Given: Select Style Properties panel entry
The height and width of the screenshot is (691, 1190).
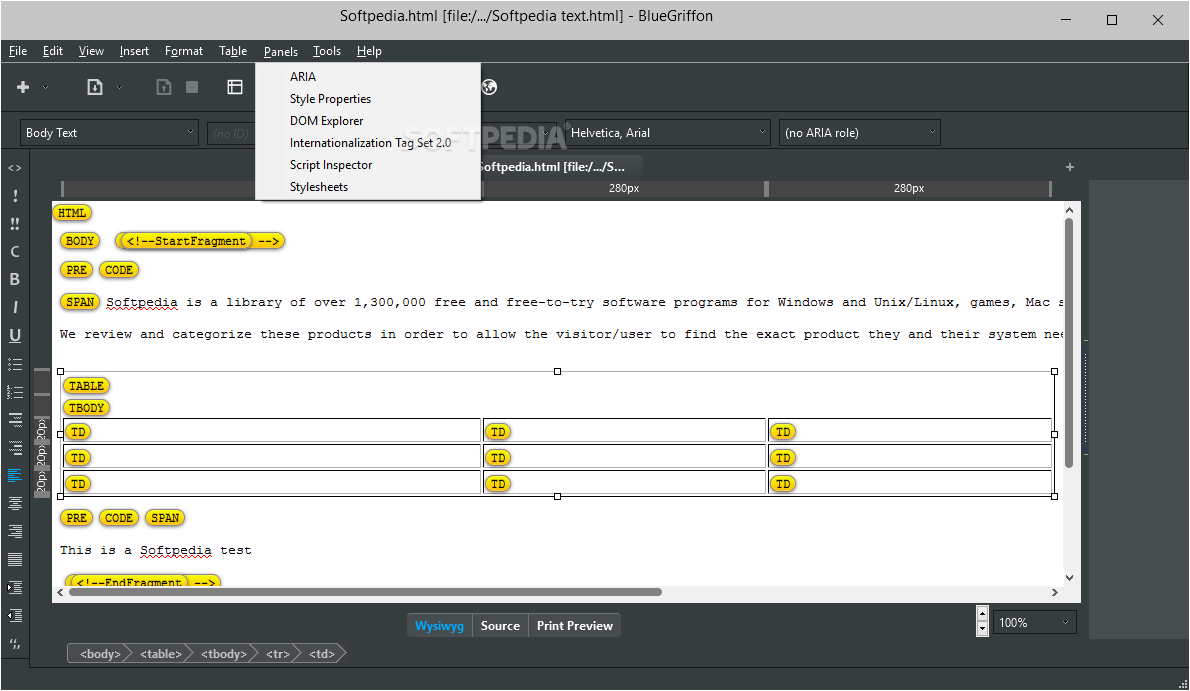Looking at the screenshot, I should click(368, 99).
